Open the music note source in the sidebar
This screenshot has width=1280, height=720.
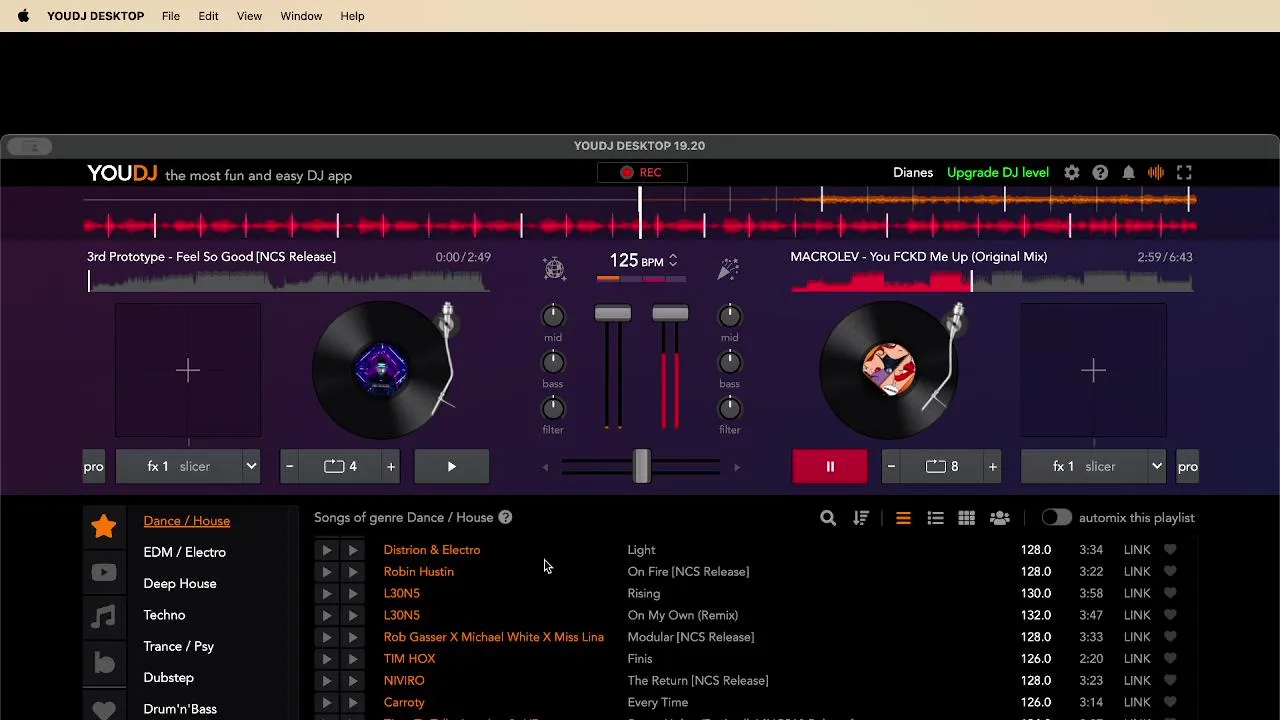(x=104, y=617)
